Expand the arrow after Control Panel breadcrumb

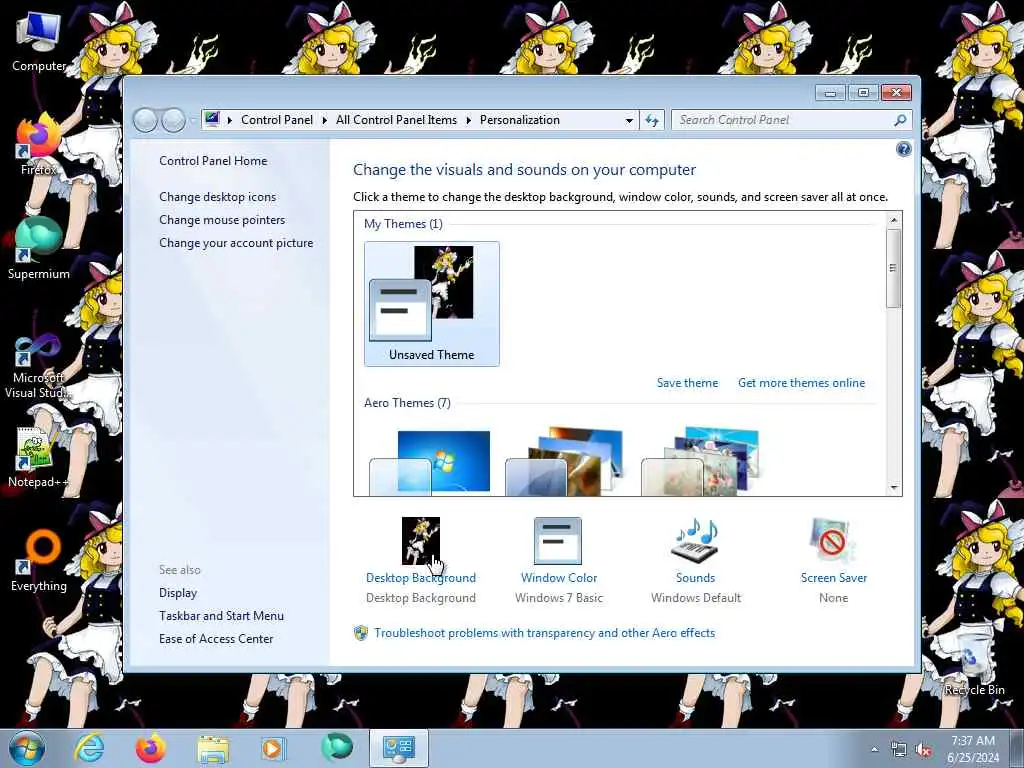coord(325,120)
